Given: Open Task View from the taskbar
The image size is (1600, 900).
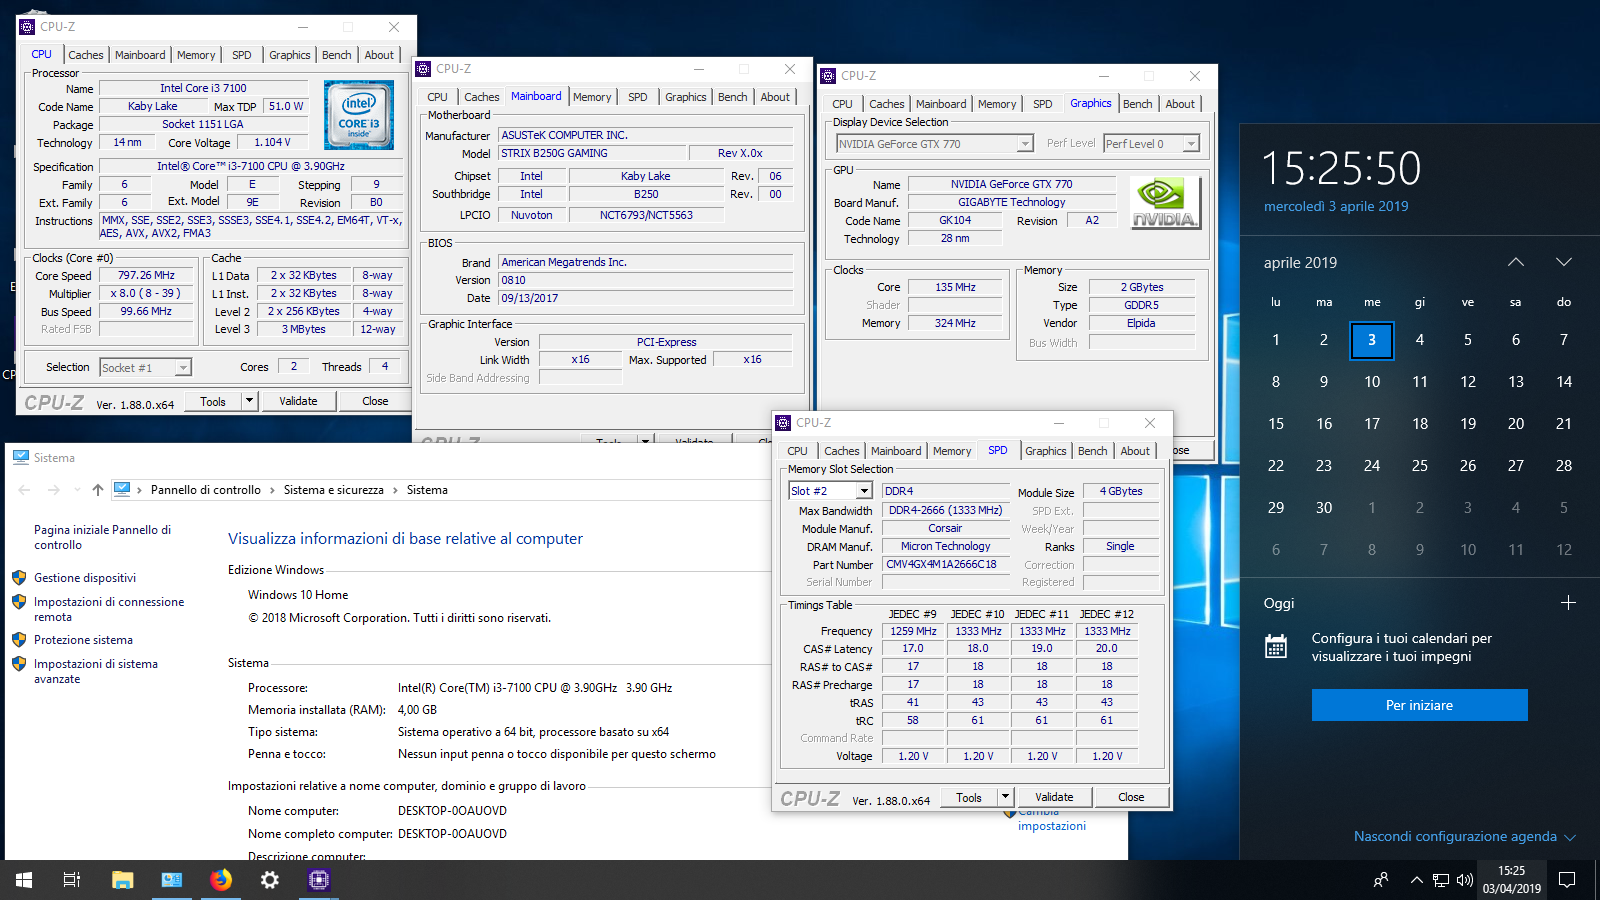Looking at the screenshot, I should (x=72, y=880).
